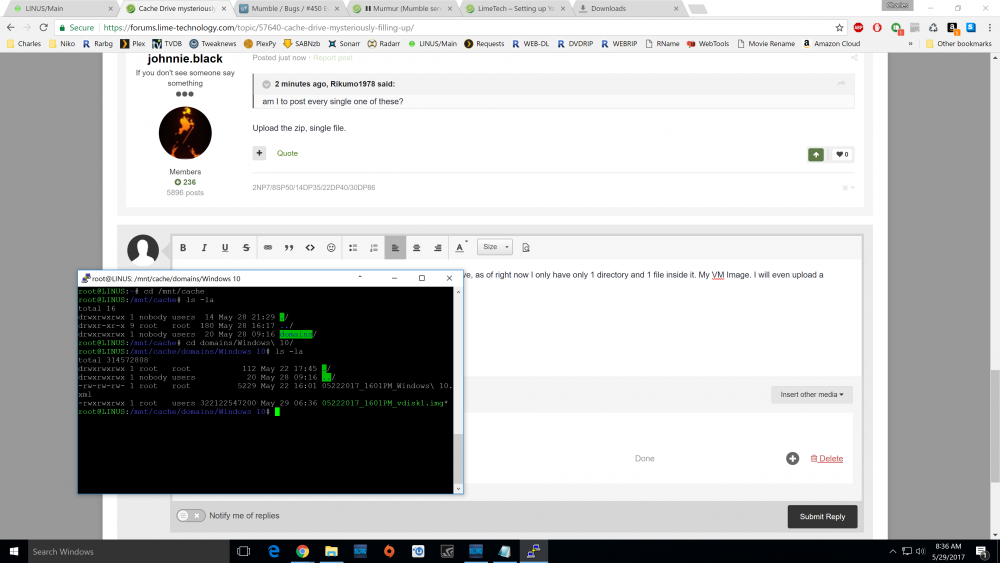Open the emoticon picker
Image resolution: width=1000 pixels, height=563 pixels.
tap(331, 247)
